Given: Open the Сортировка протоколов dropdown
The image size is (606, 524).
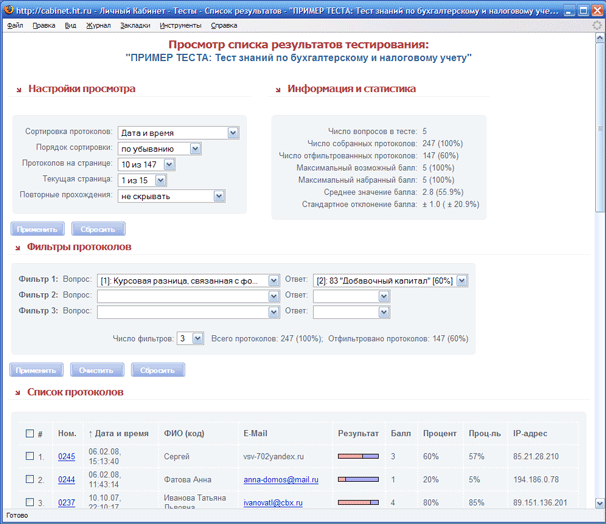Looking at the screenshot, I should tap(179, 133).
